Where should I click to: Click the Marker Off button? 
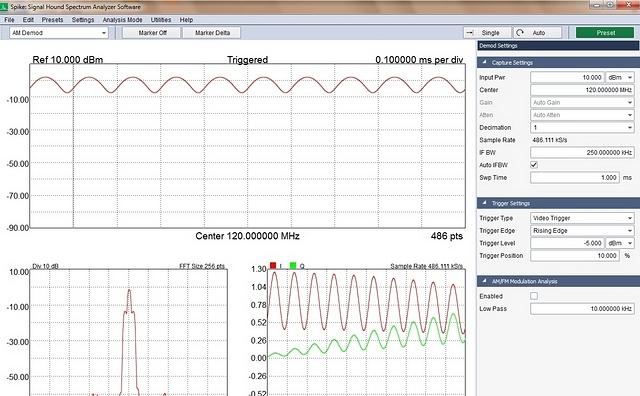coord(152,33)
